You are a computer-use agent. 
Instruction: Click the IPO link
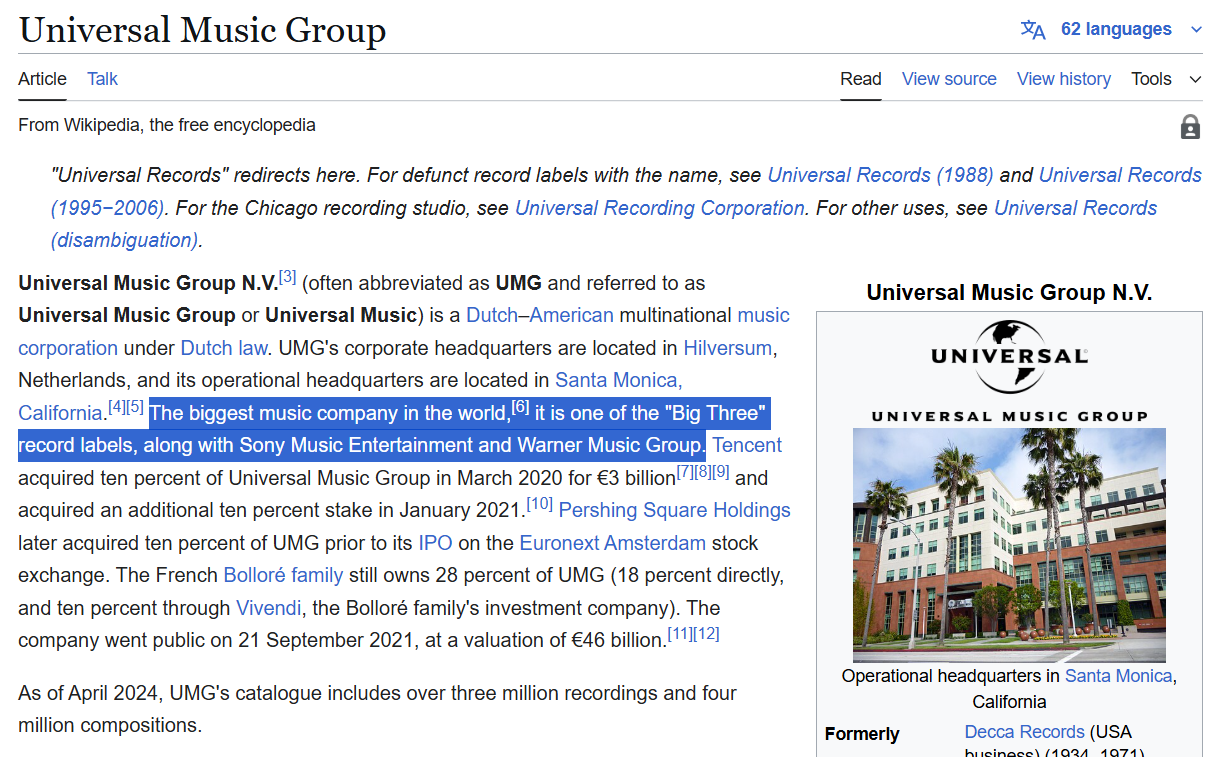pyautogui.click(x=435, y=543)
